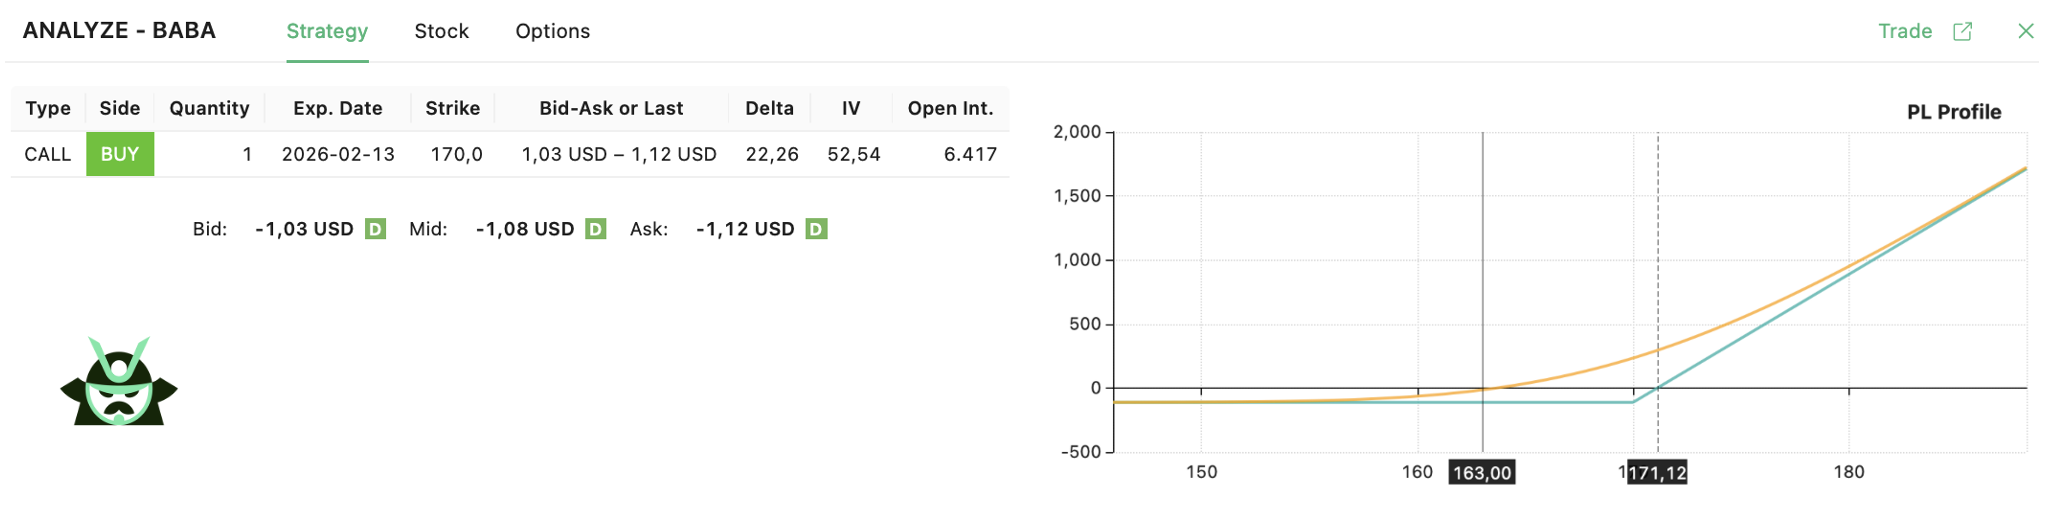Switch to the Stock tab
Image resolution: width=2068 pixels, height=526 pixels.
(441, 31)
